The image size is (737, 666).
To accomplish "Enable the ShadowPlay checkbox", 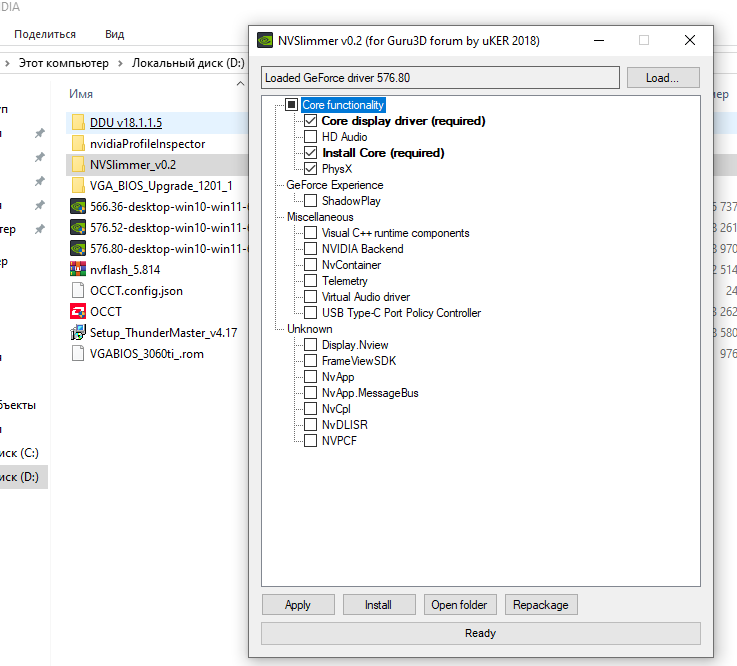I will coord(310,201).
